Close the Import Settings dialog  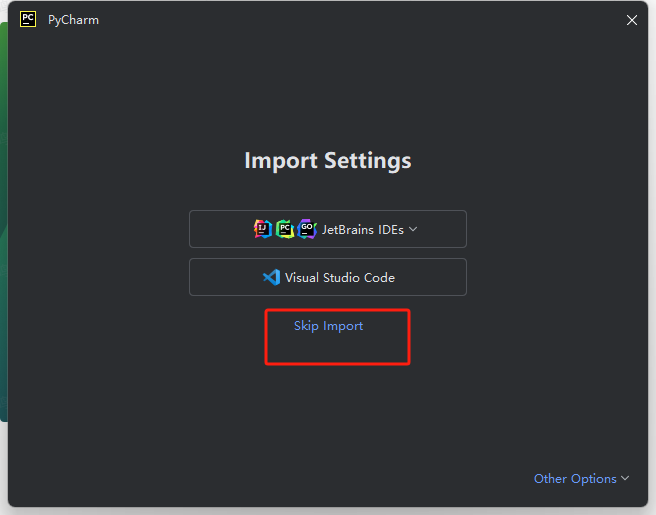tap(632, 20)
